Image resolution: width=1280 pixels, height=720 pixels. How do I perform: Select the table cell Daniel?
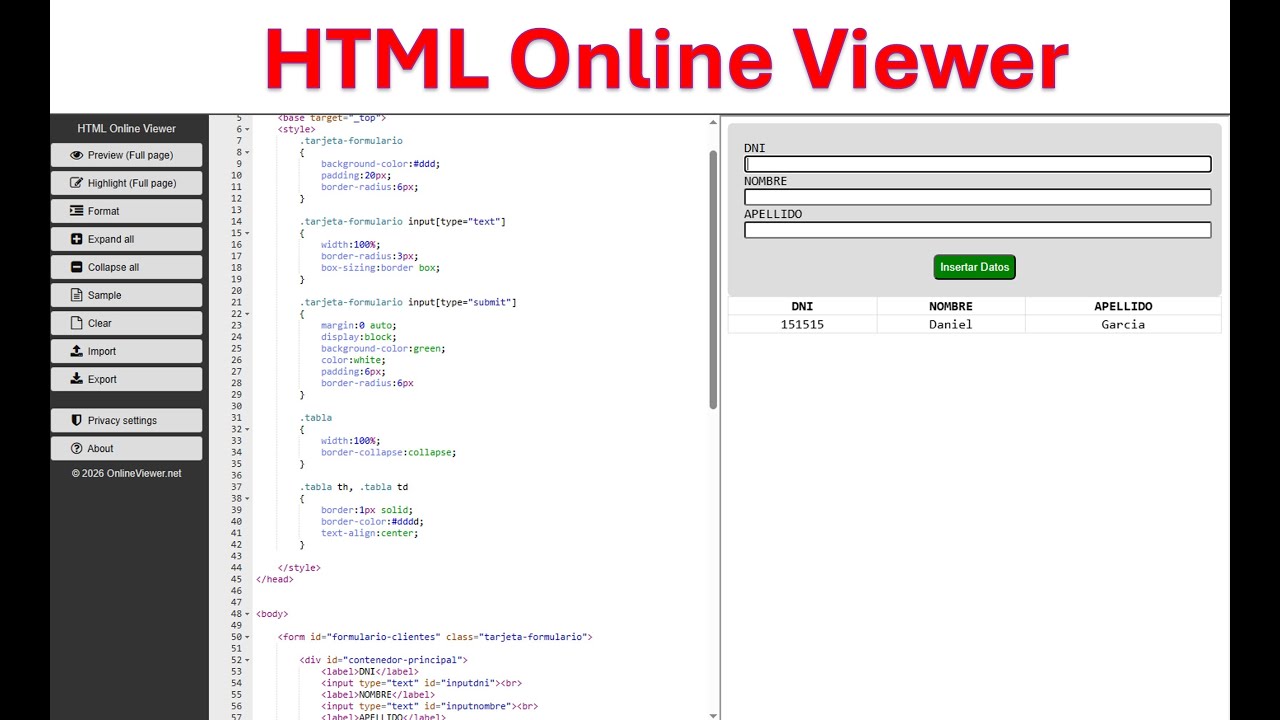(x=951, y=324)
